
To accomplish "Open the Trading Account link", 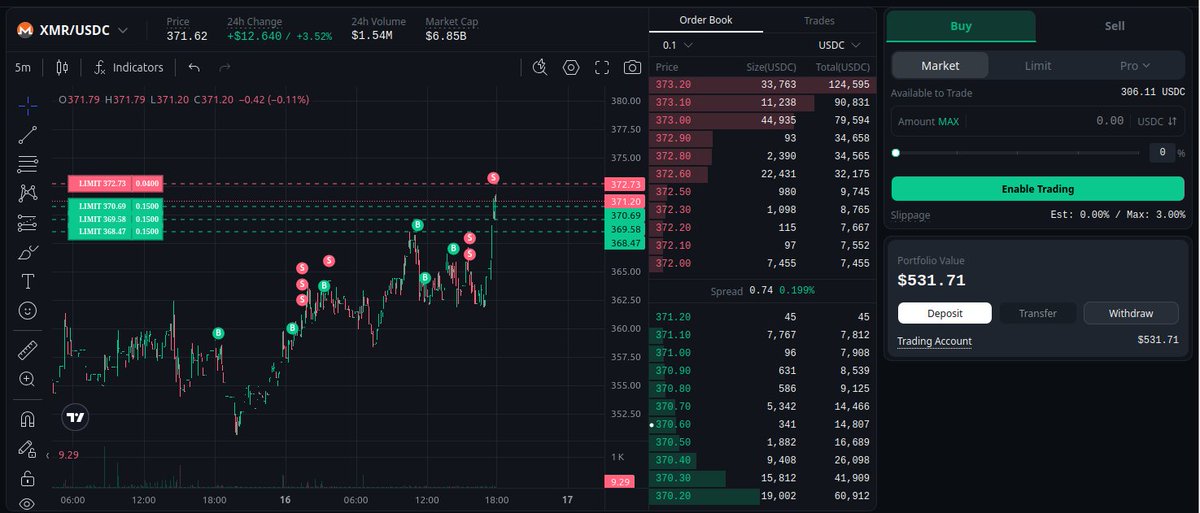I will [934, 341].
